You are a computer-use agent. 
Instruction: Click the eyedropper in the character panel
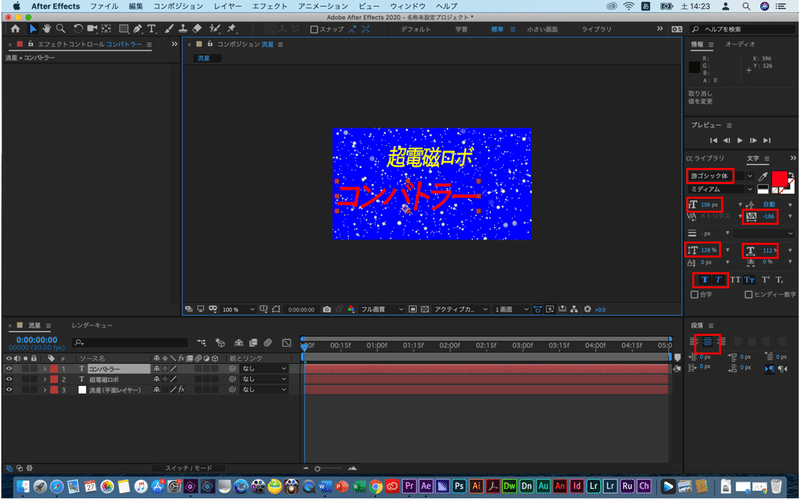coord(763,177)
